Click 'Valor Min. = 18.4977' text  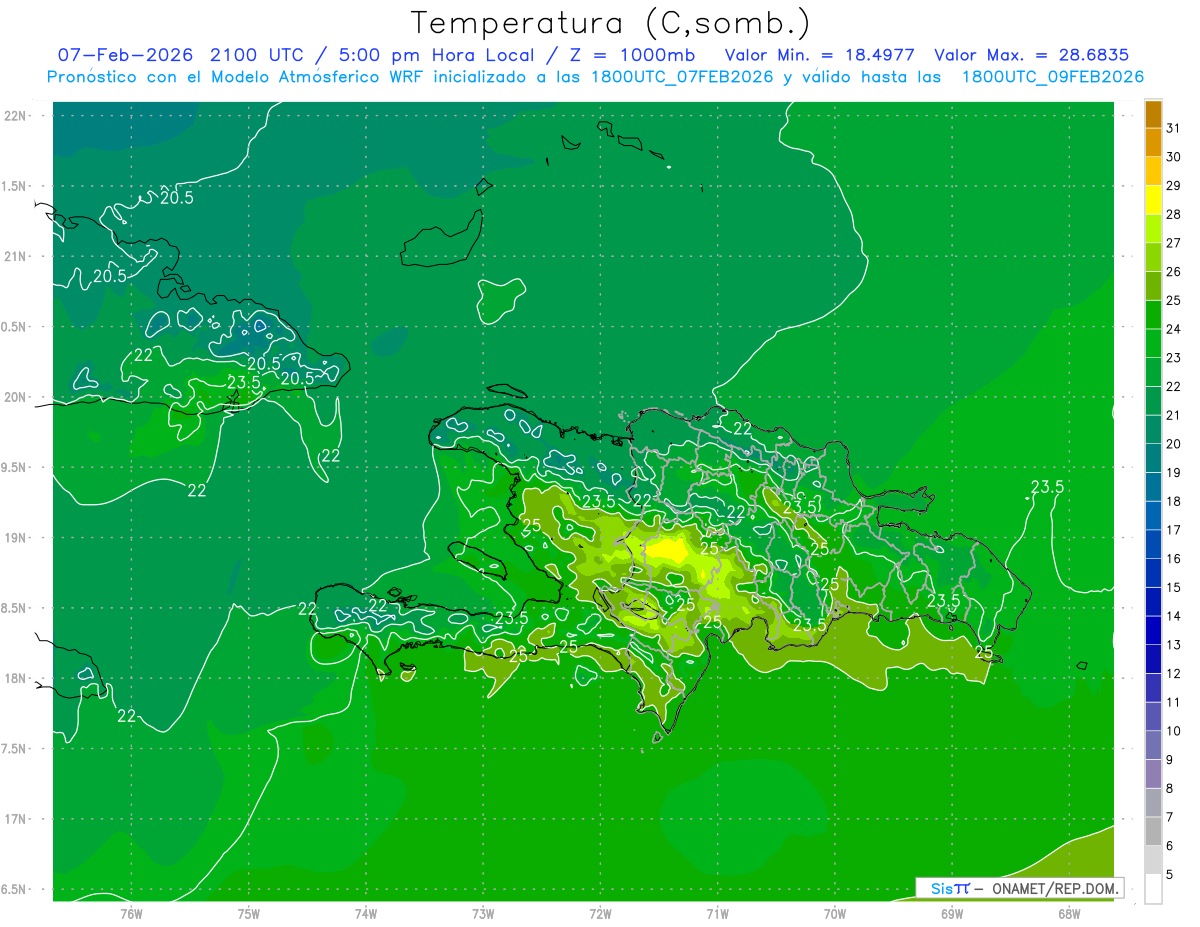820,55
